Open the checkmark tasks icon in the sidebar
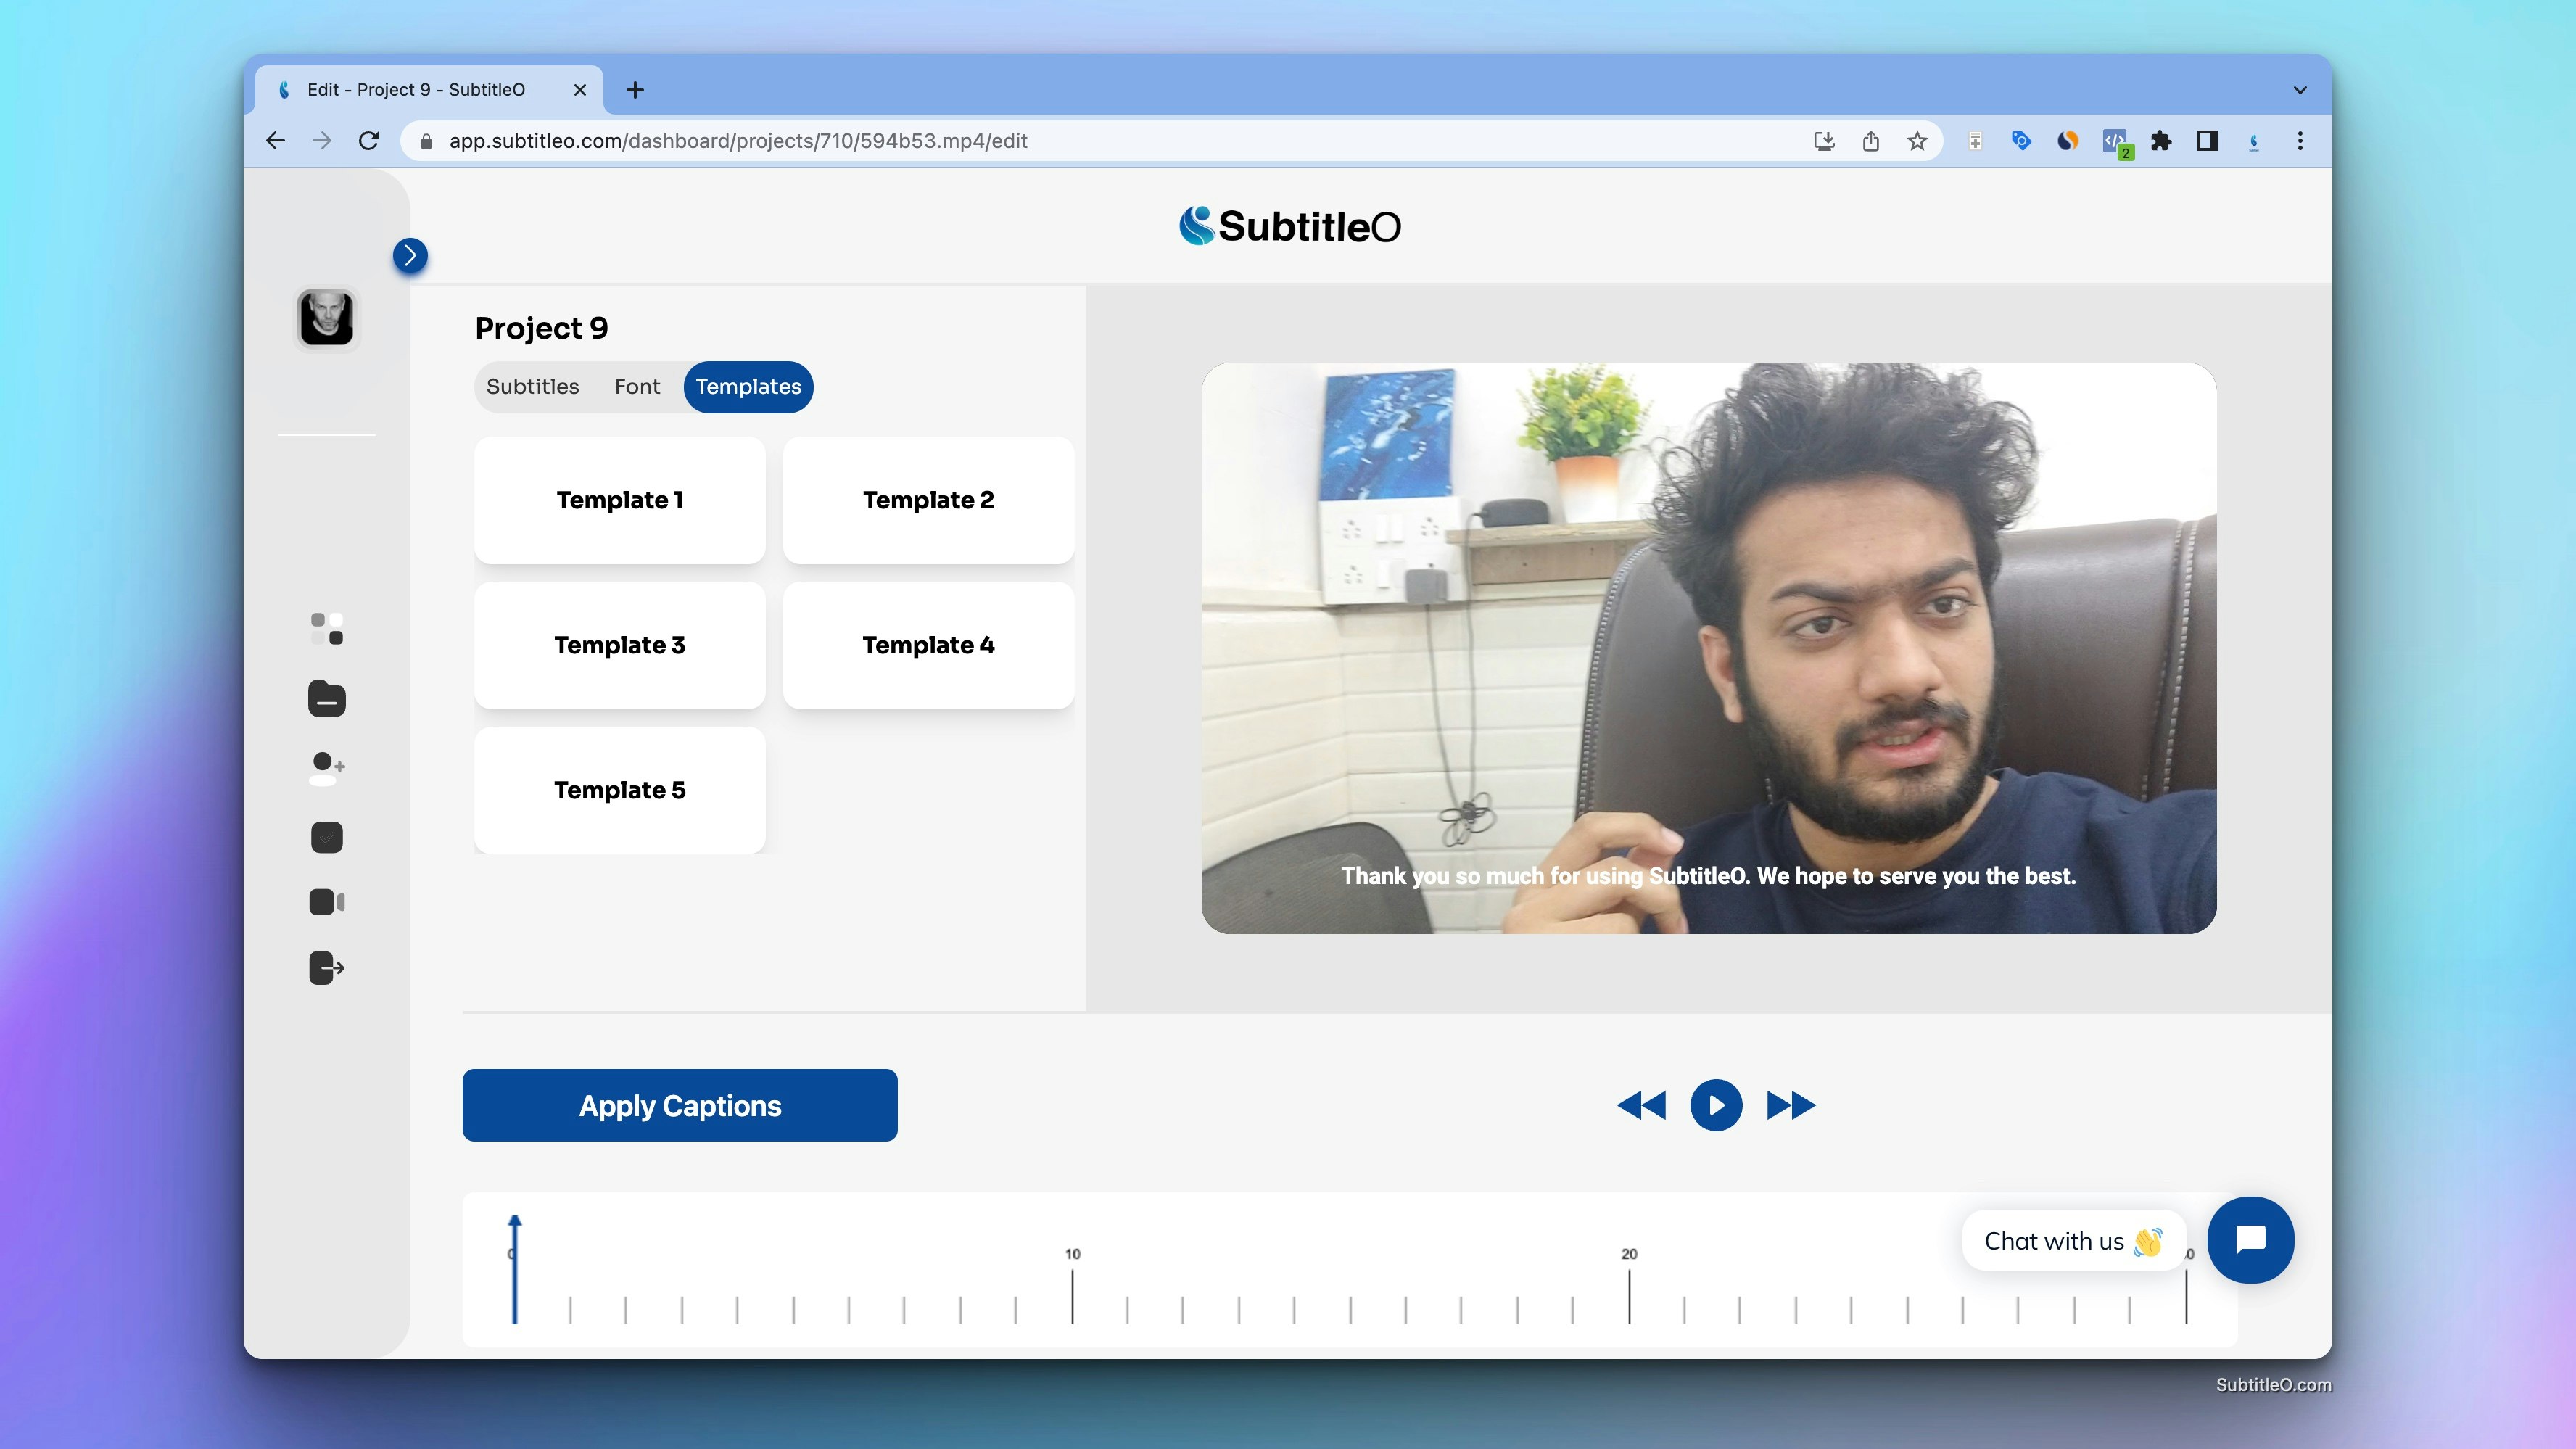Image resolution: width=2576 pixels, height=1449 pixels. tap(327, 837)
